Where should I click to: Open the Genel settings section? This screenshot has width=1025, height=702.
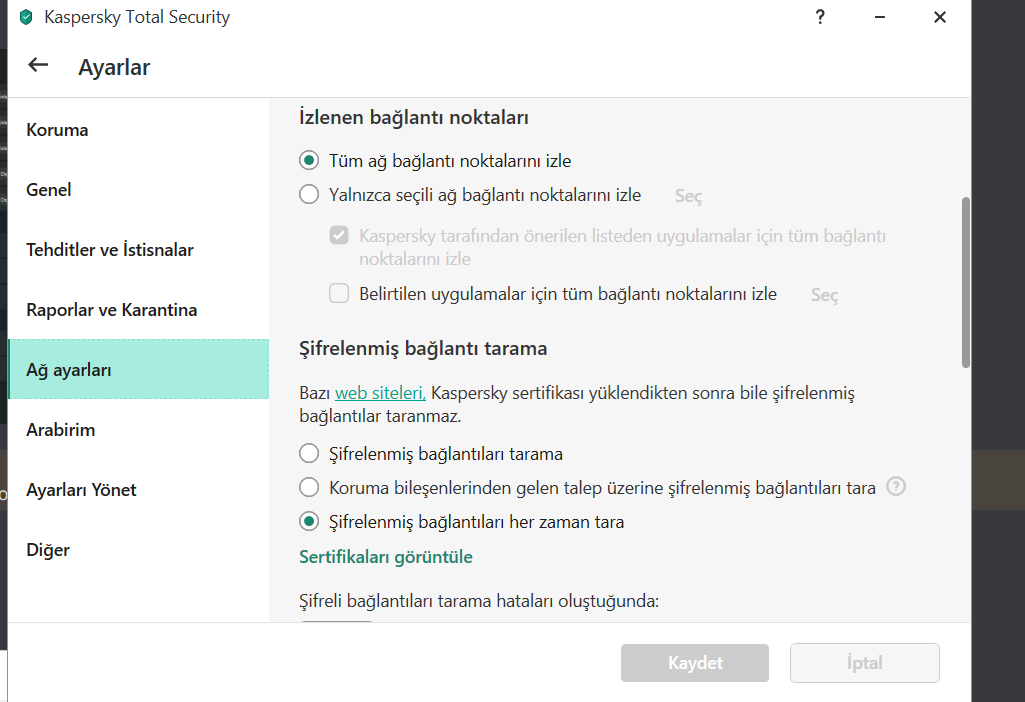[x=139, y=190]
